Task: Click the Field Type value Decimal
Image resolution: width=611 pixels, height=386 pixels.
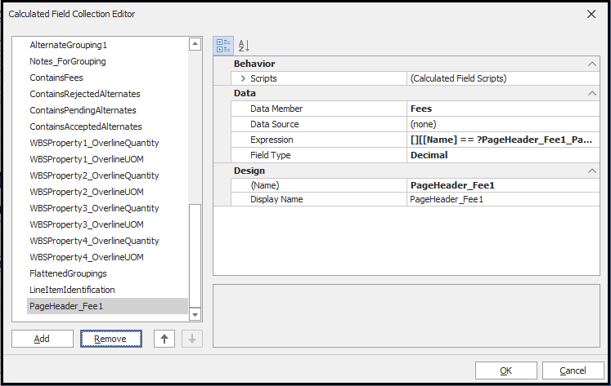Action: click(x=503, y=155)
